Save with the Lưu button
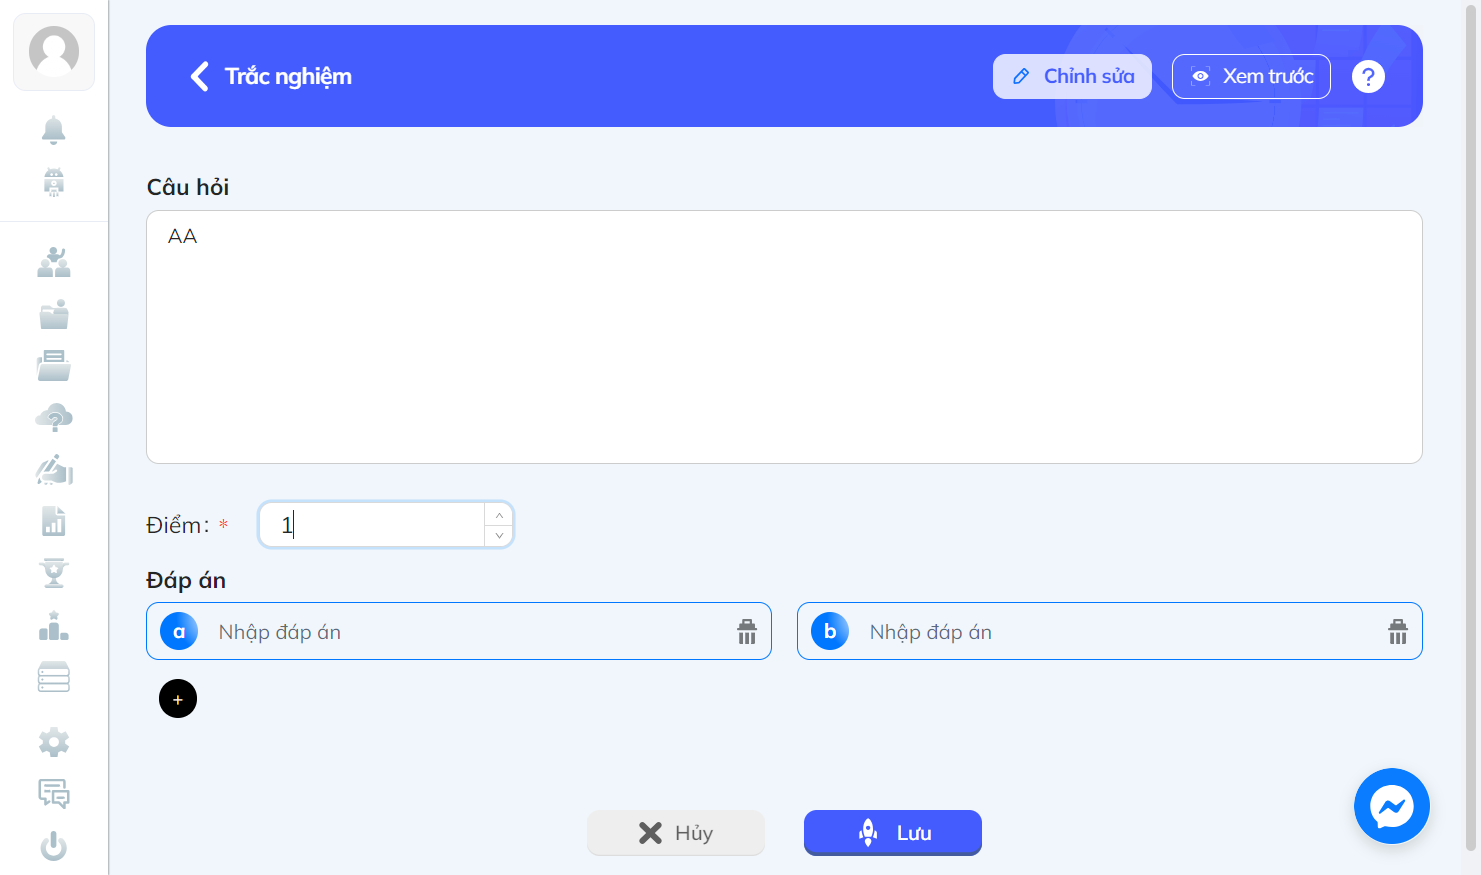The image size is (1481, 875). tap(893, 833)
